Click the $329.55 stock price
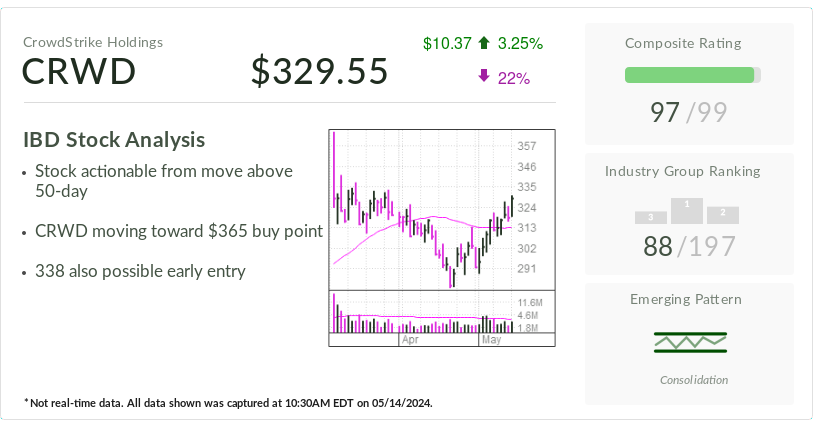816x430 pixels. pyautogui.click(x=319, y=72)
